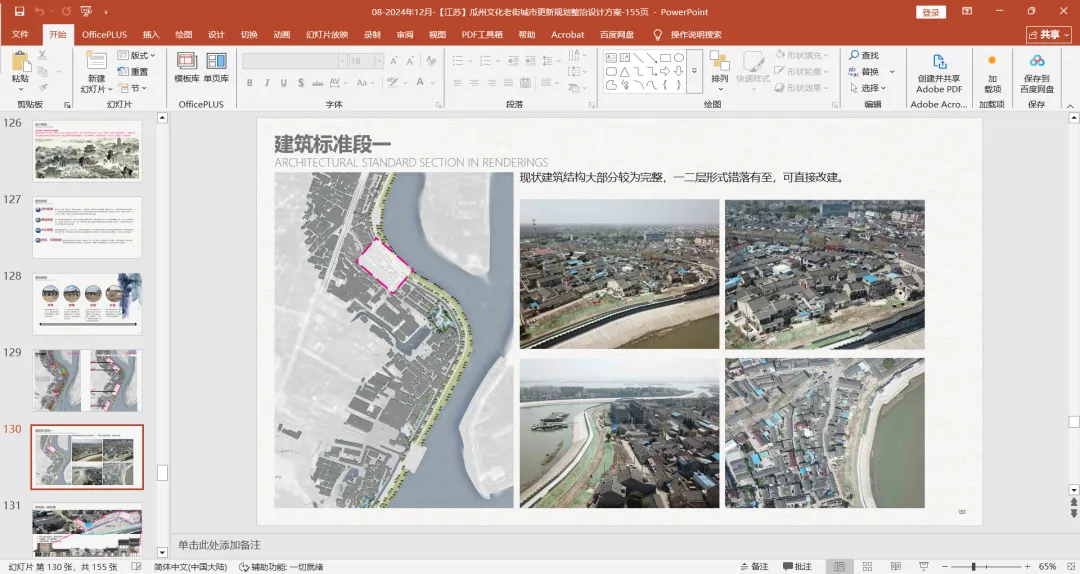
Task: Expand the 版式 layout dropdown
Action: point(137,55)
